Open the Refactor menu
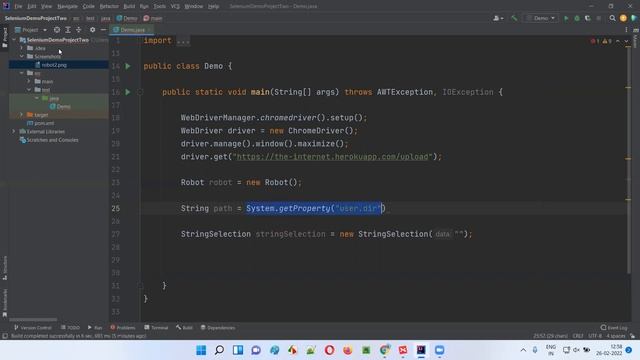 109,6
